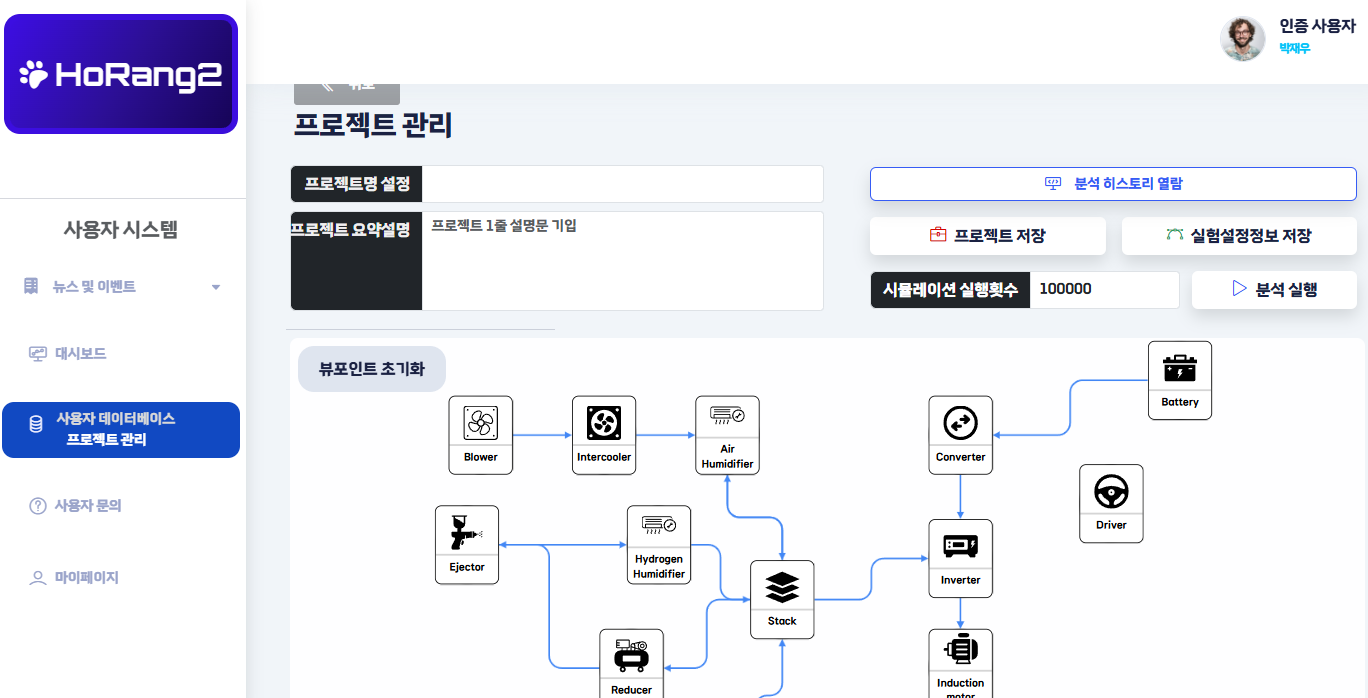
Task: Click 뷰포인트 초기화 button
Action: tap(372, 369)
